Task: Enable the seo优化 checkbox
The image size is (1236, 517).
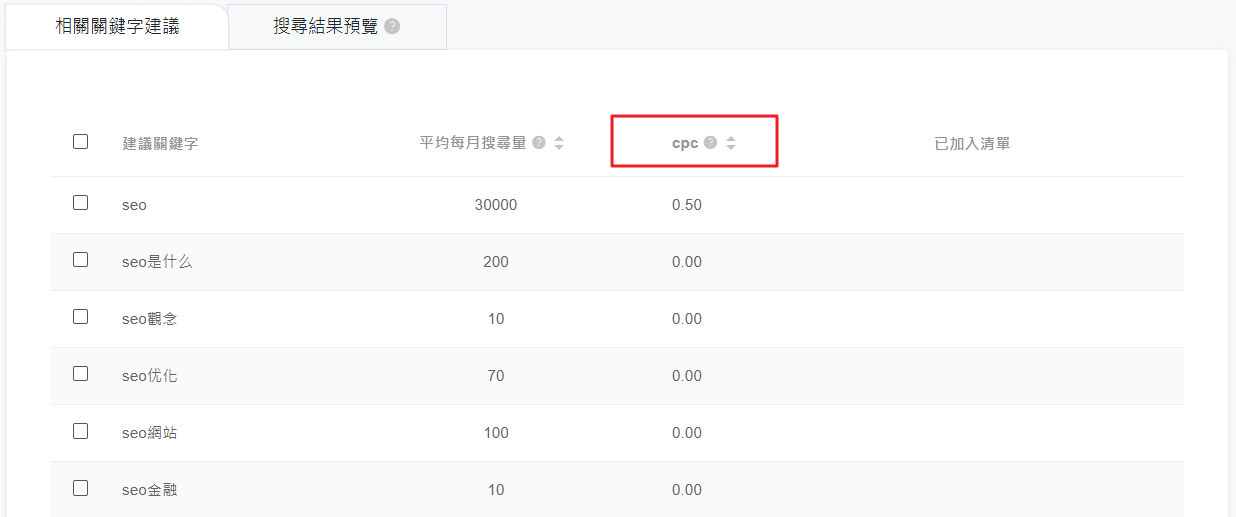Action: click(x=81, y=374)
